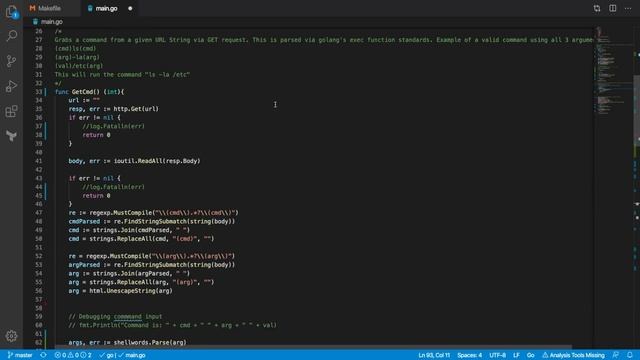Click on the func GetCmd() declaration
This screenshot has height=360, width=640.
point(89,92)
